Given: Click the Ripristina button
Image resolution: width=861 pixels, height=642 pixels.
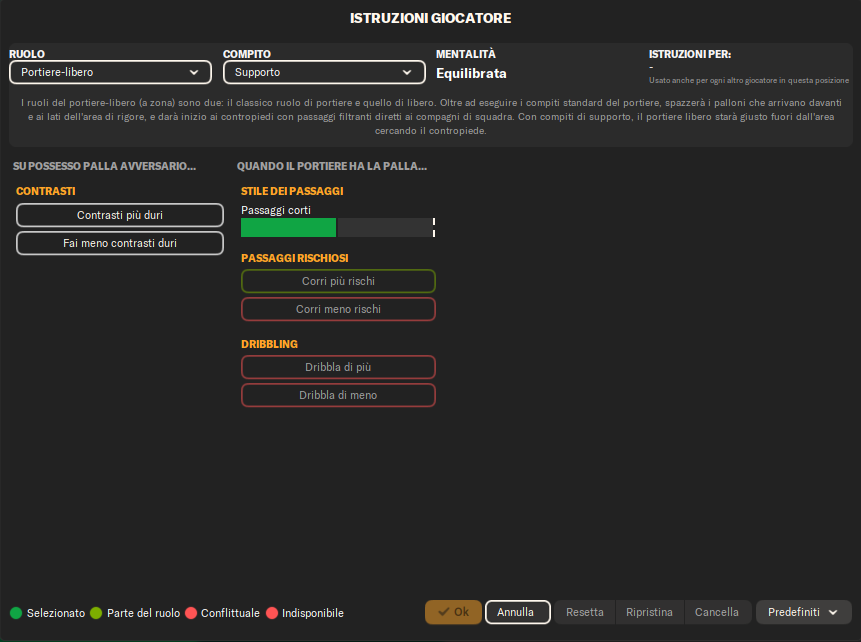Looking at the screenshot, I should (649, 612).
